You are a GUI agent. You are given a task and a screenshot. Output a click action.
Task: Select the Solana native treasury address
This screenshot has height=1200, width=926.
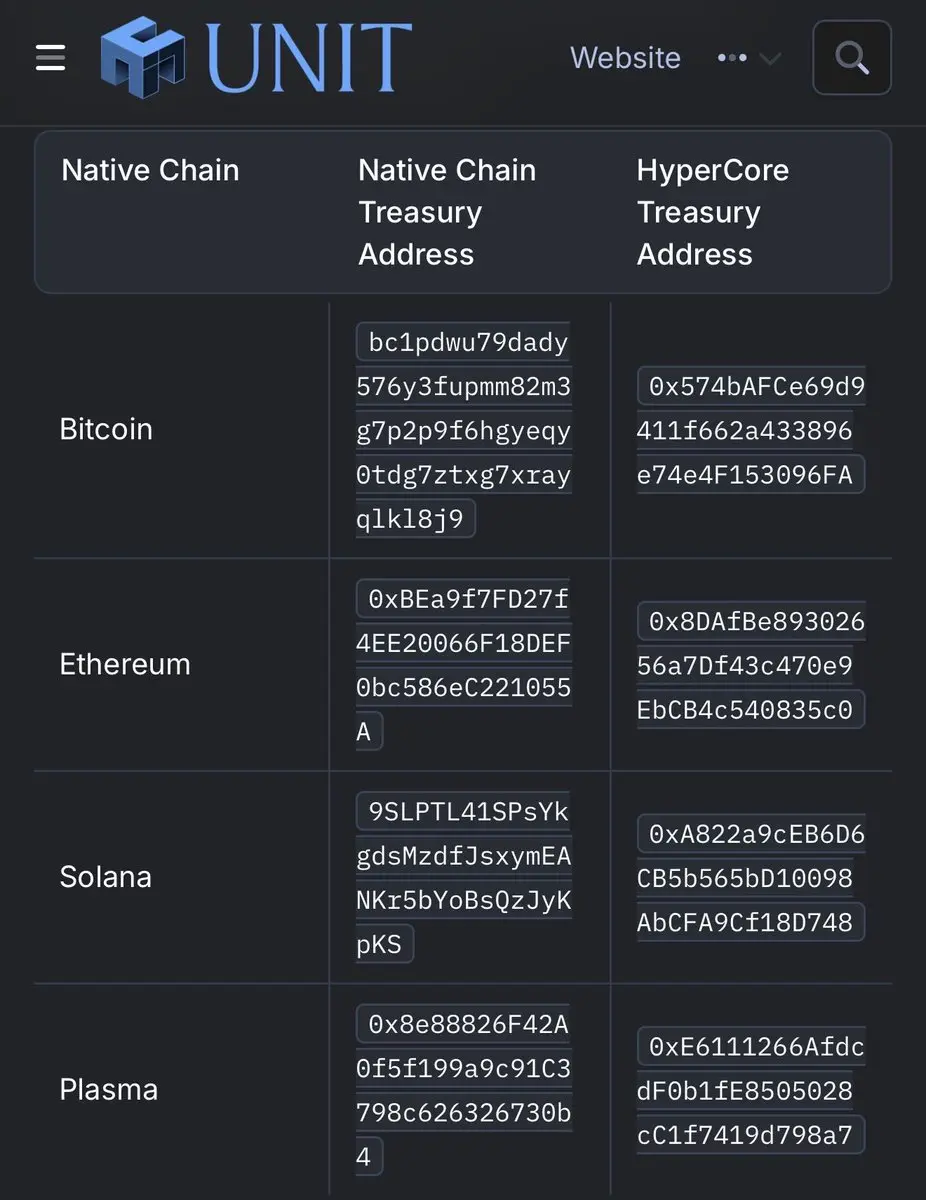[x=463, y=878]
